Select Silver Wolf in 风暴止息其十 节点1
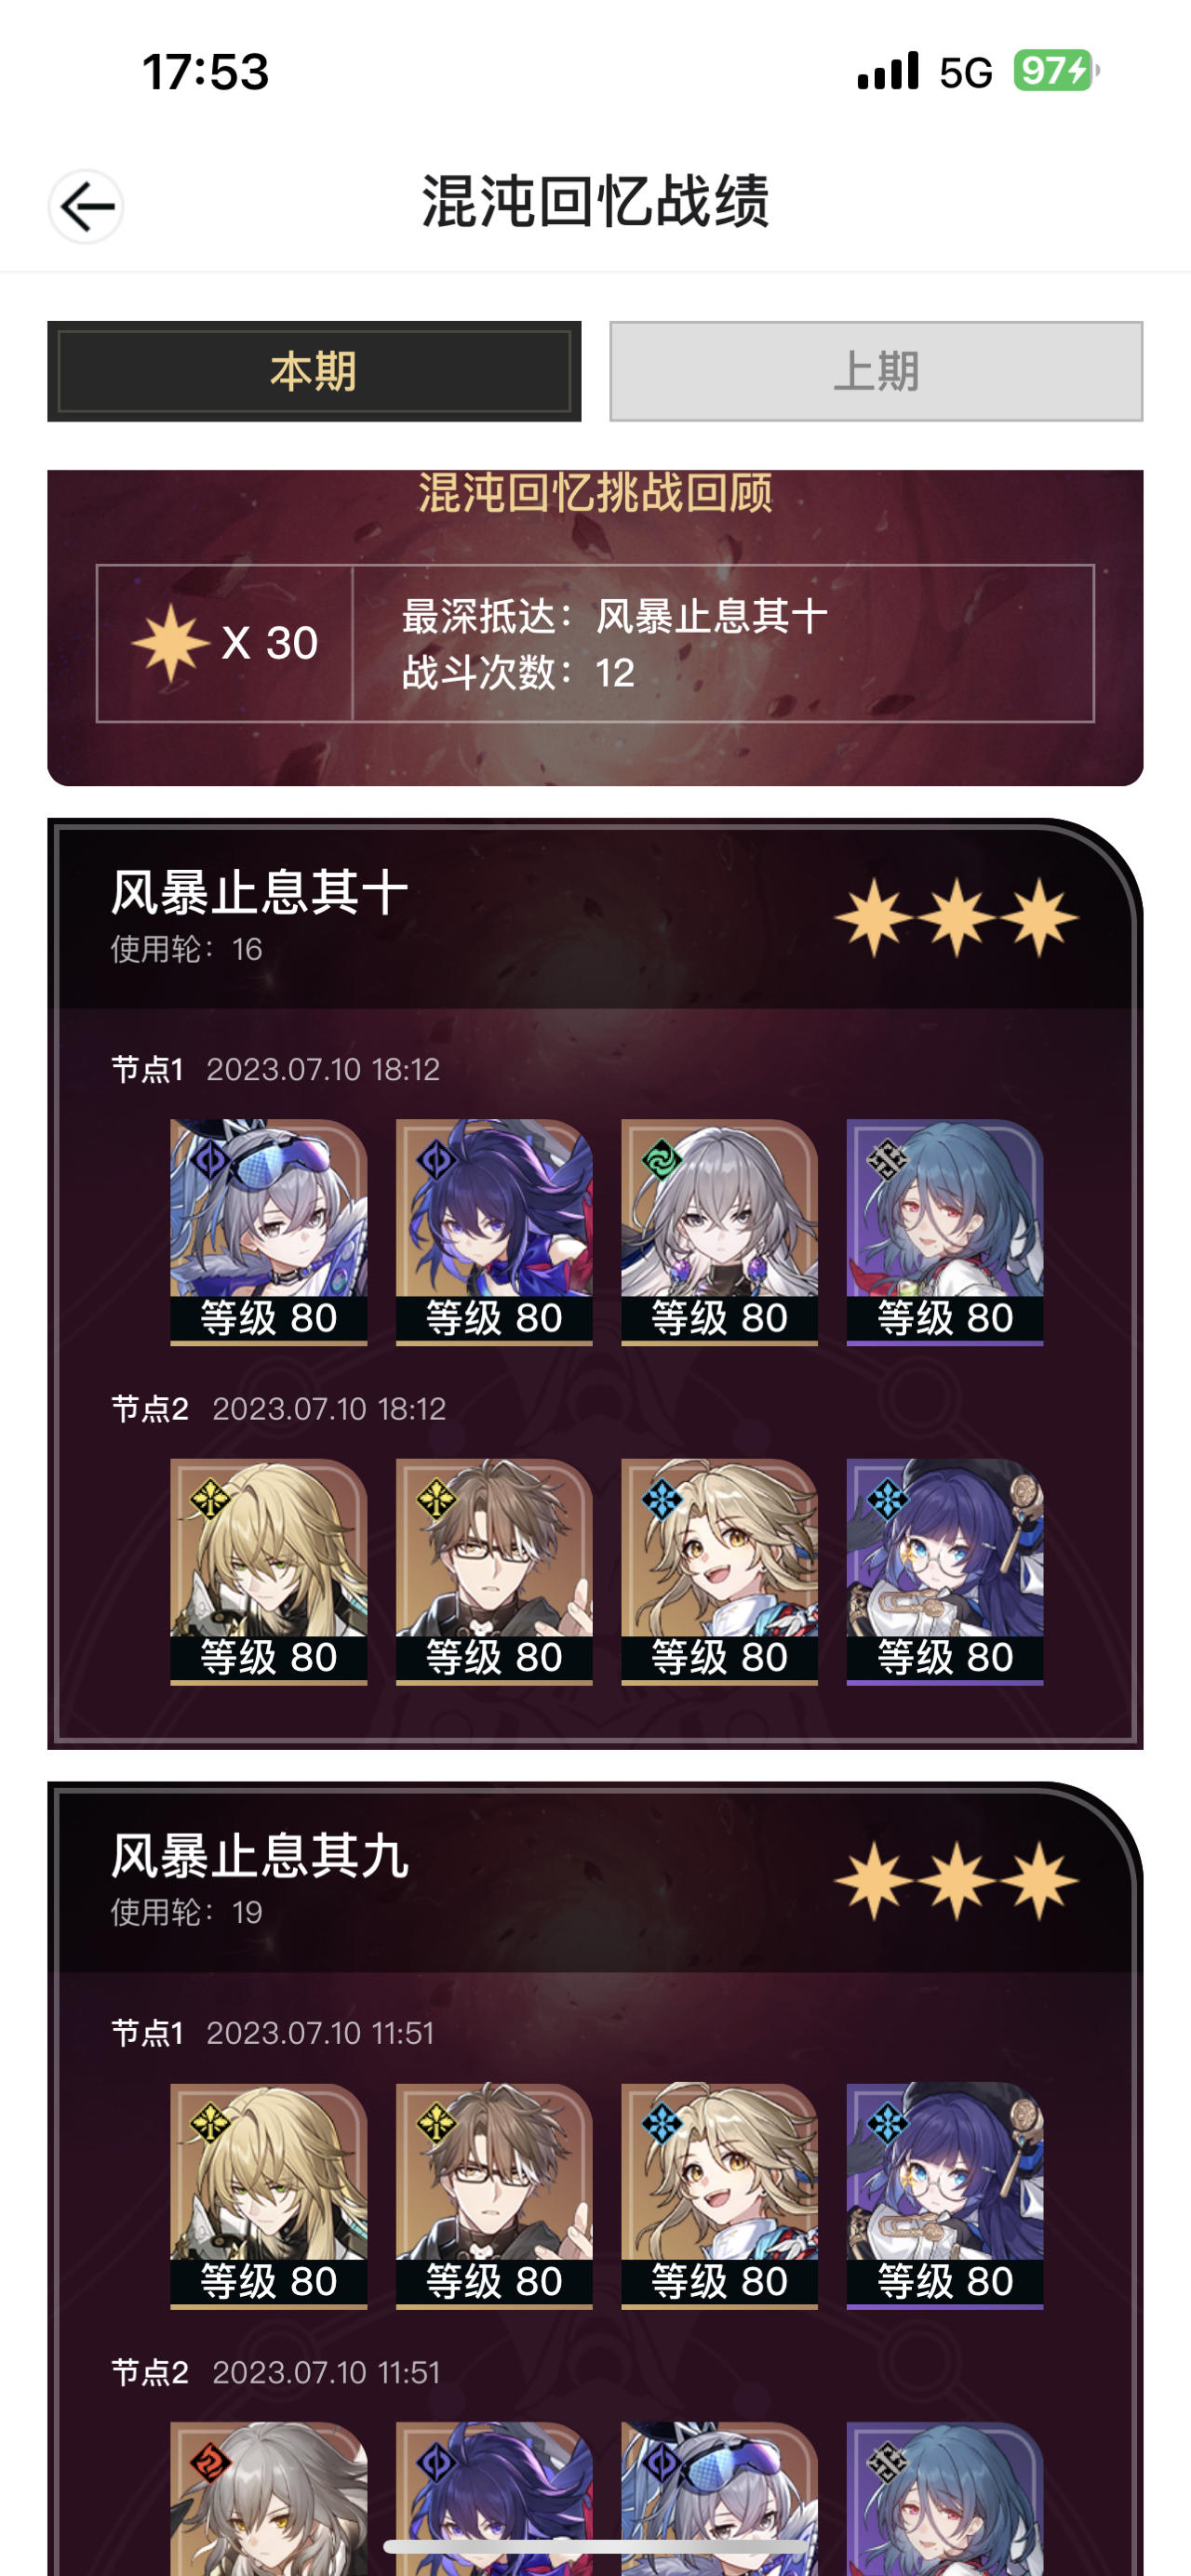Viewport: 1191px width, 2576px height. tap(268, 1231)
